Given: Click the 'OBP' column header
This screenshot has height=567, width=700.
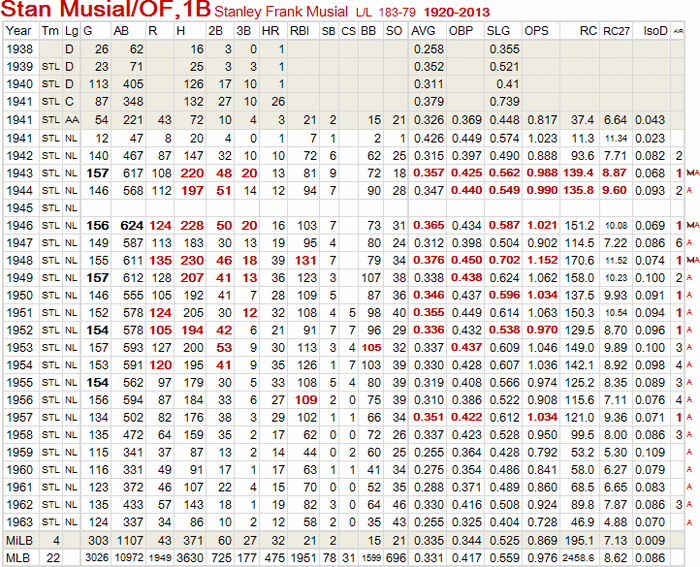Looking at the screenshot, I should click(462, 31).
